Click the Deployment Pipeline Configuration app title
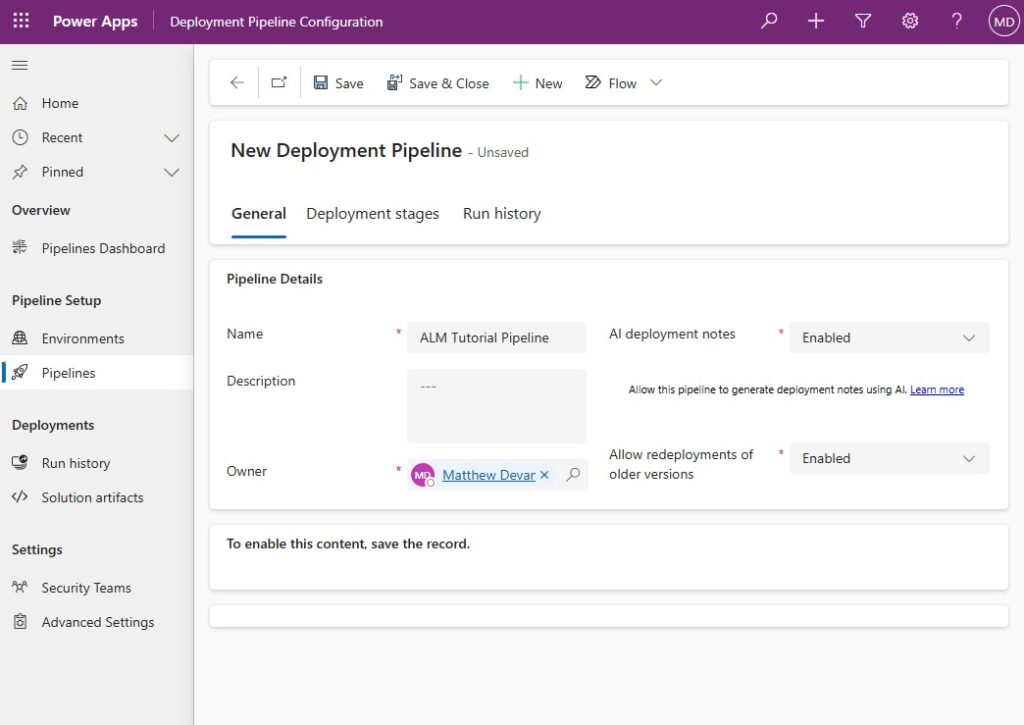The height and width of the screenshot is (725, 1024). (276, 22)
